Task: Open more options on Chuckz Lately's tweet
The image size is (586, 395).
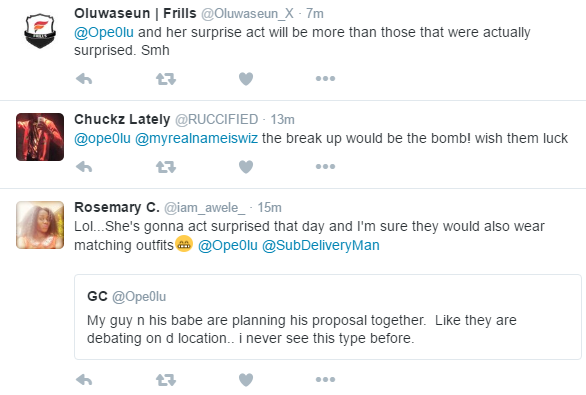Action: click(x=325, y=166)
